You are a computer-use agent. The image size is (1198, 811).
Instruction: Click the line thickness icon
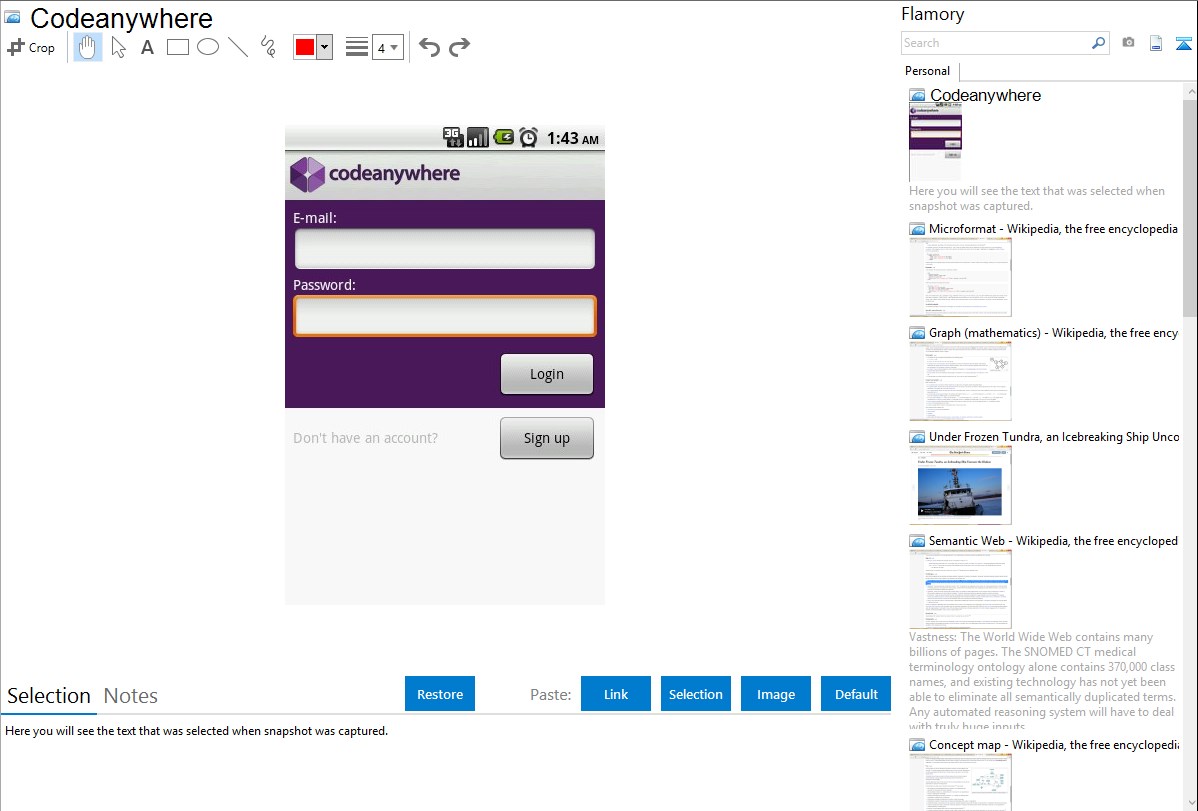[357, 47]
